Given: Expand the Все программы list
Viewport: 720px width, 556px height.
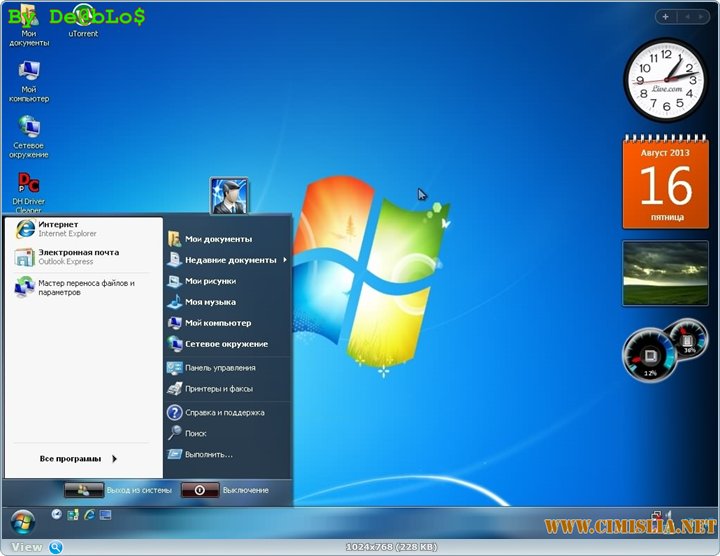Looking at the screenshot, I should (x=78, y=459).
